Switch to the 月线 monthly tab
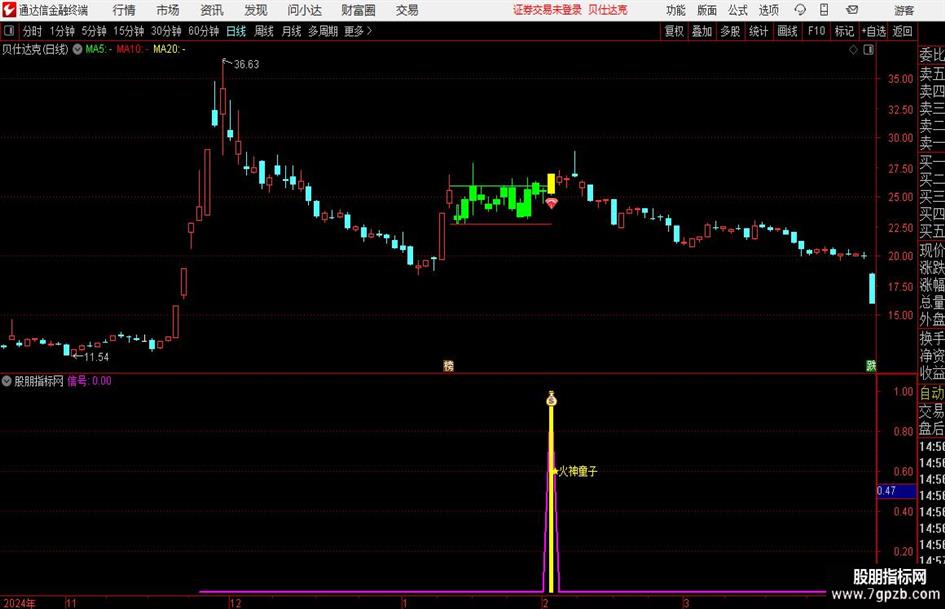 click(291, 31)
